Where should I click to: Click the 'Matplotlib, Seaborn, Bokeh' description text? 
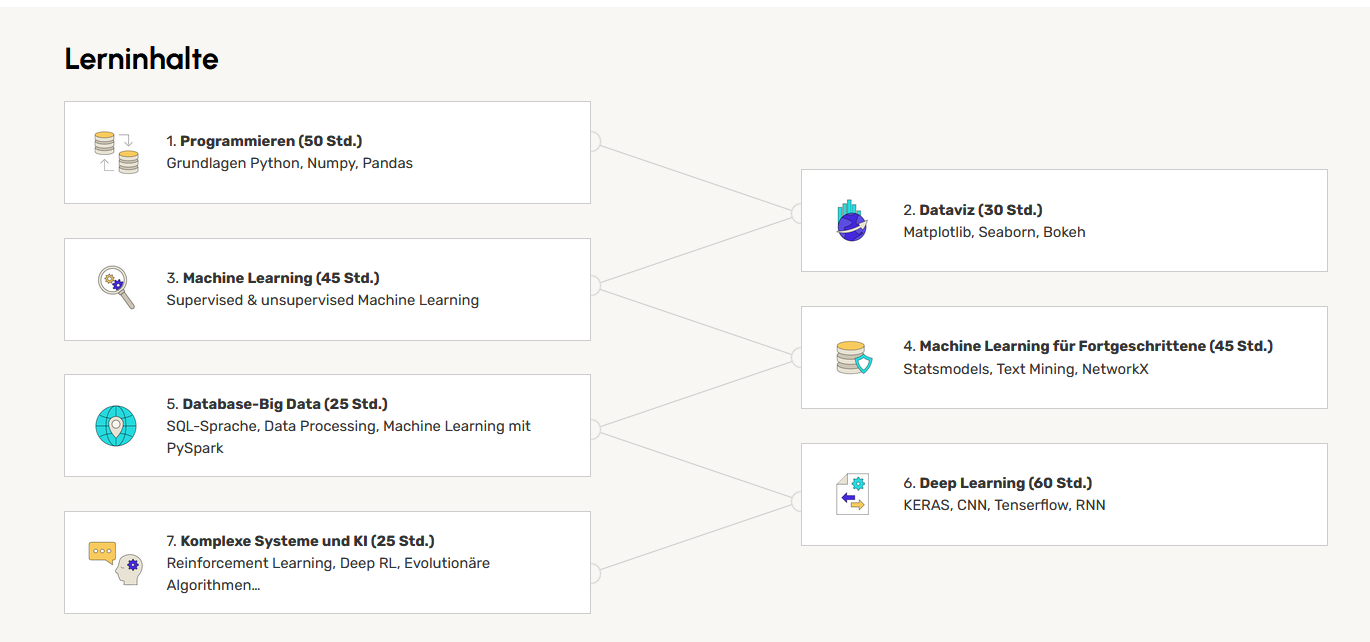click(993, 232)
